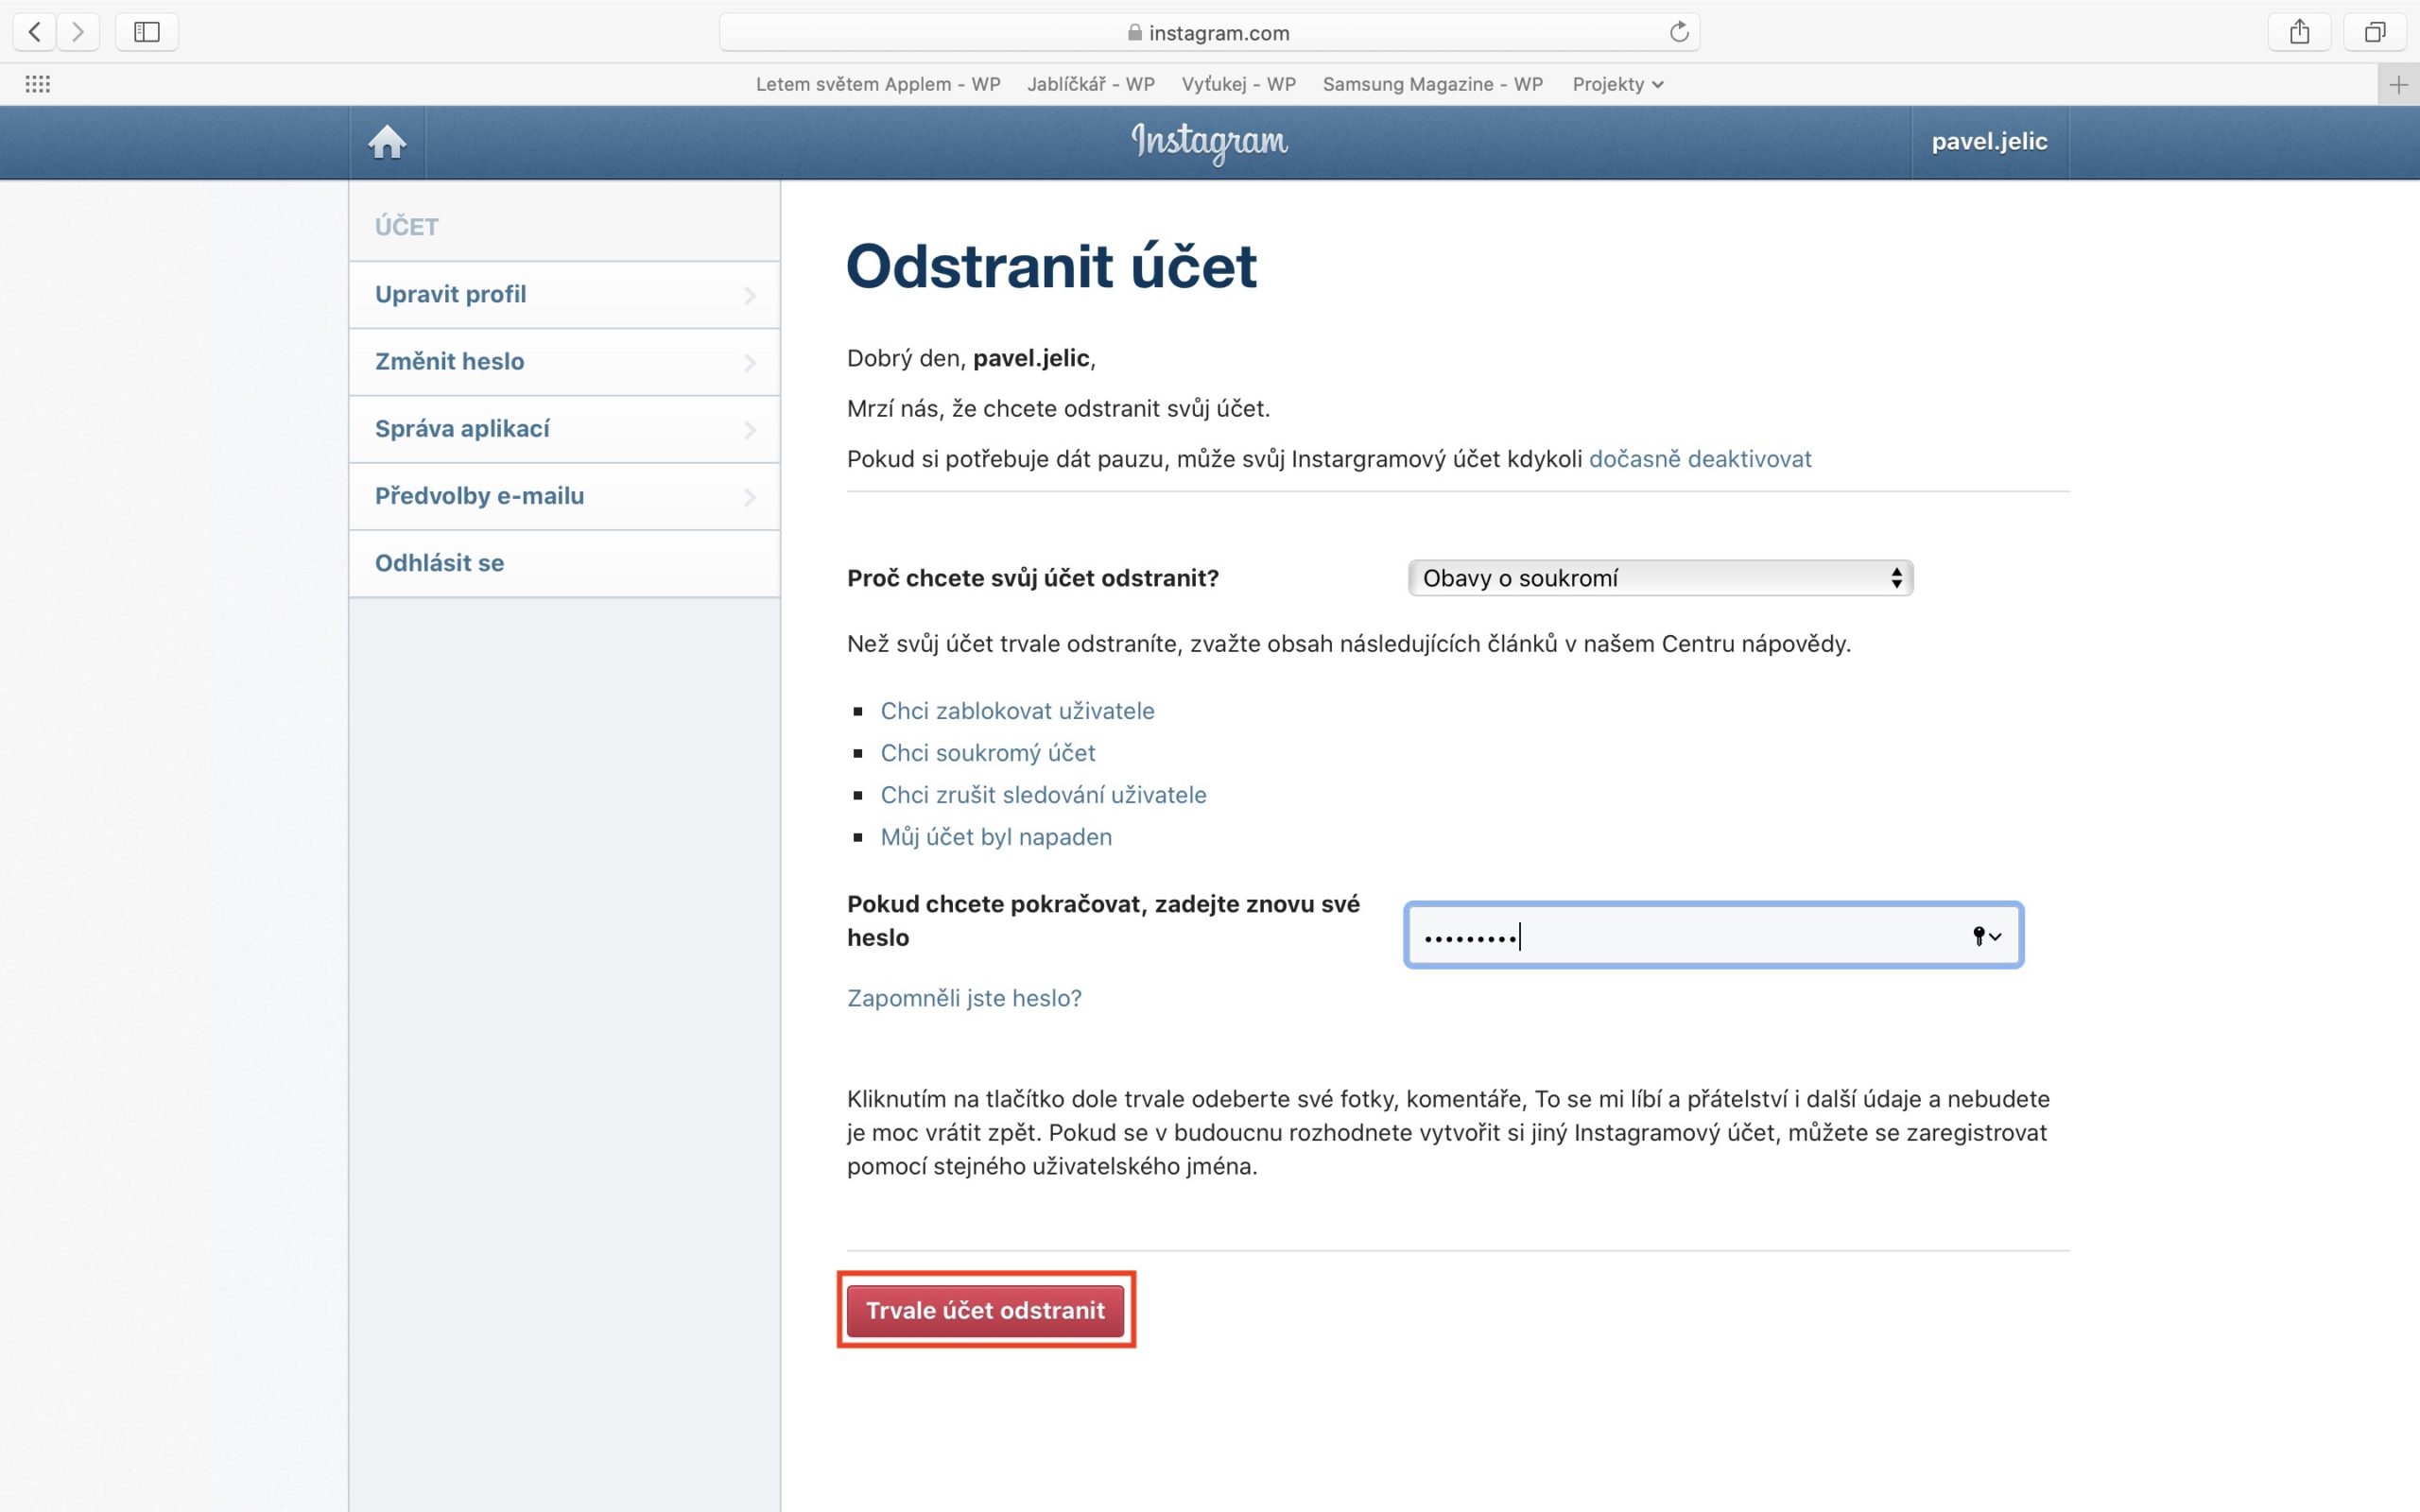Viewport: 2420px width, 1512px height.
Task: Click 'Zapomněli jste heslo?' link
Action: point(964,998)
